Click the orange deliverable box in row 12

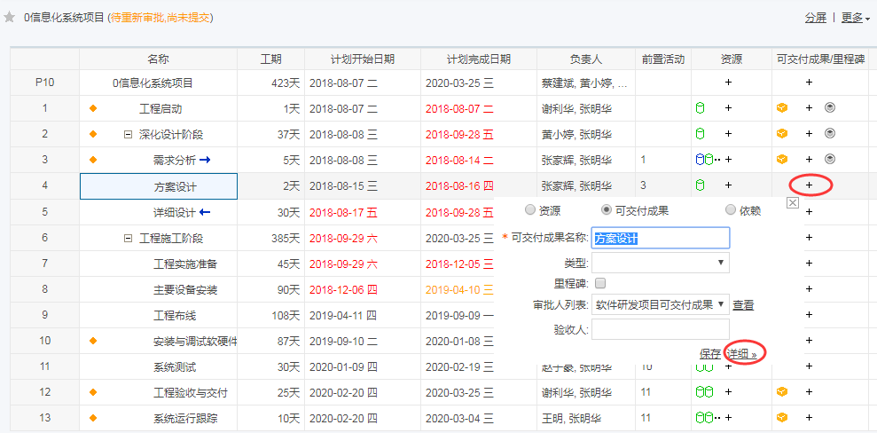782,392
